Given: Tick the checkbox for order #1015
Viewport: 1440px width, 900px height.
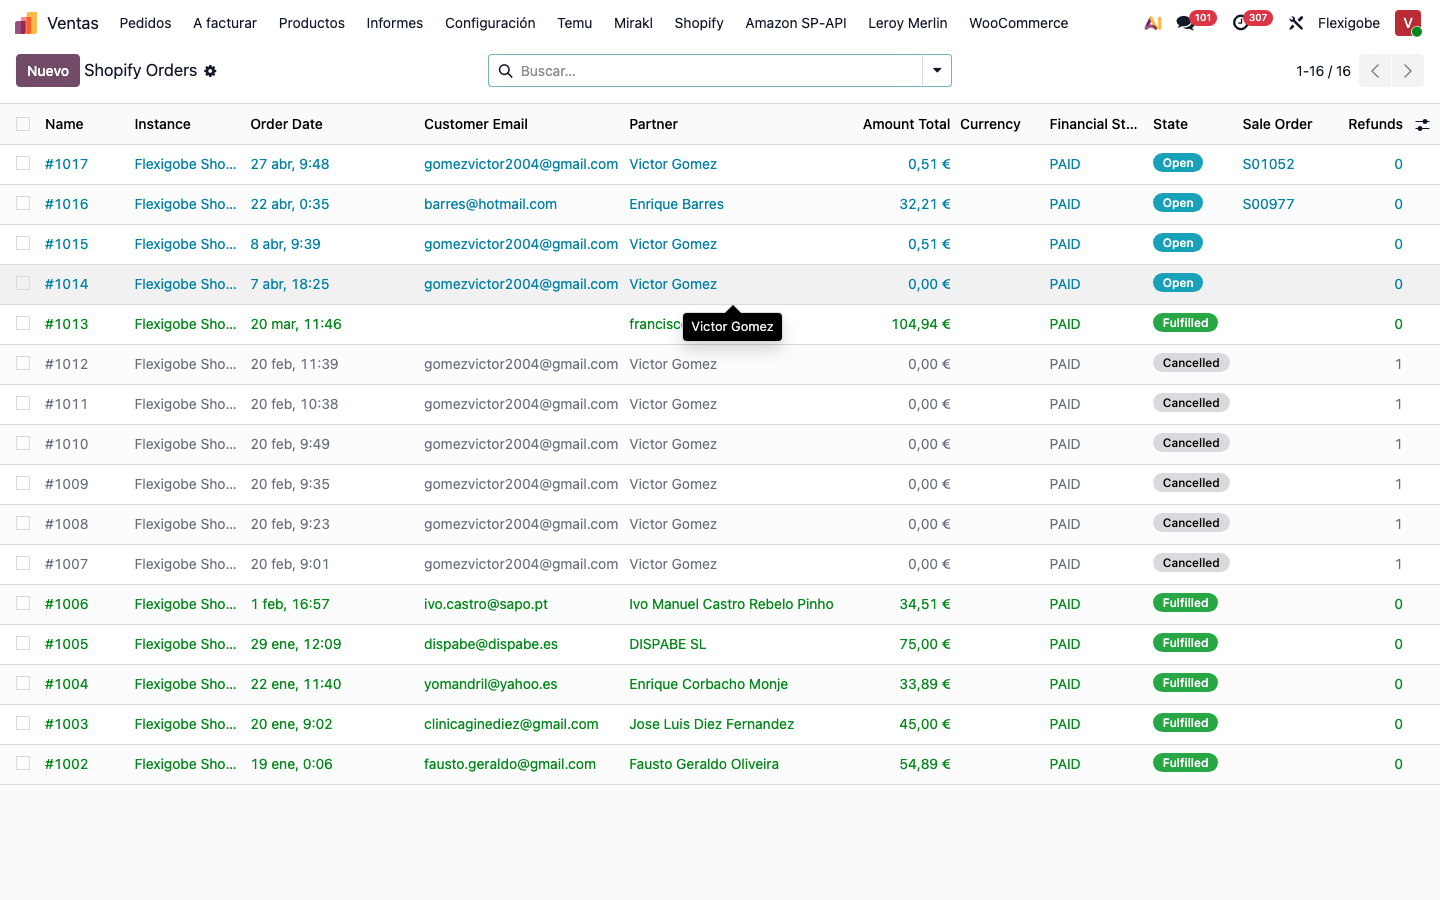Looking at the screenshot, I should point(23,243).
